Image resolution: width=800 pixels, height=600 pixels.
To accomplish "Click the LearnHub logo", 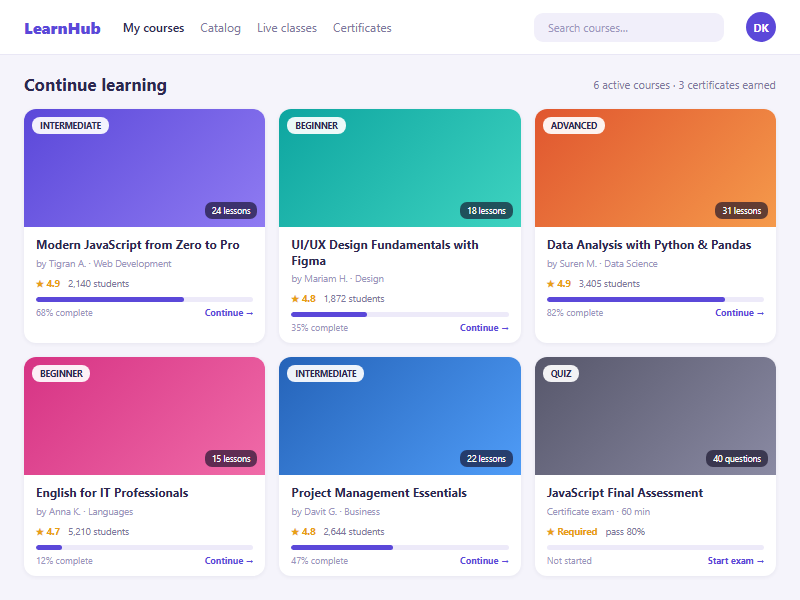I will (62, 28).
